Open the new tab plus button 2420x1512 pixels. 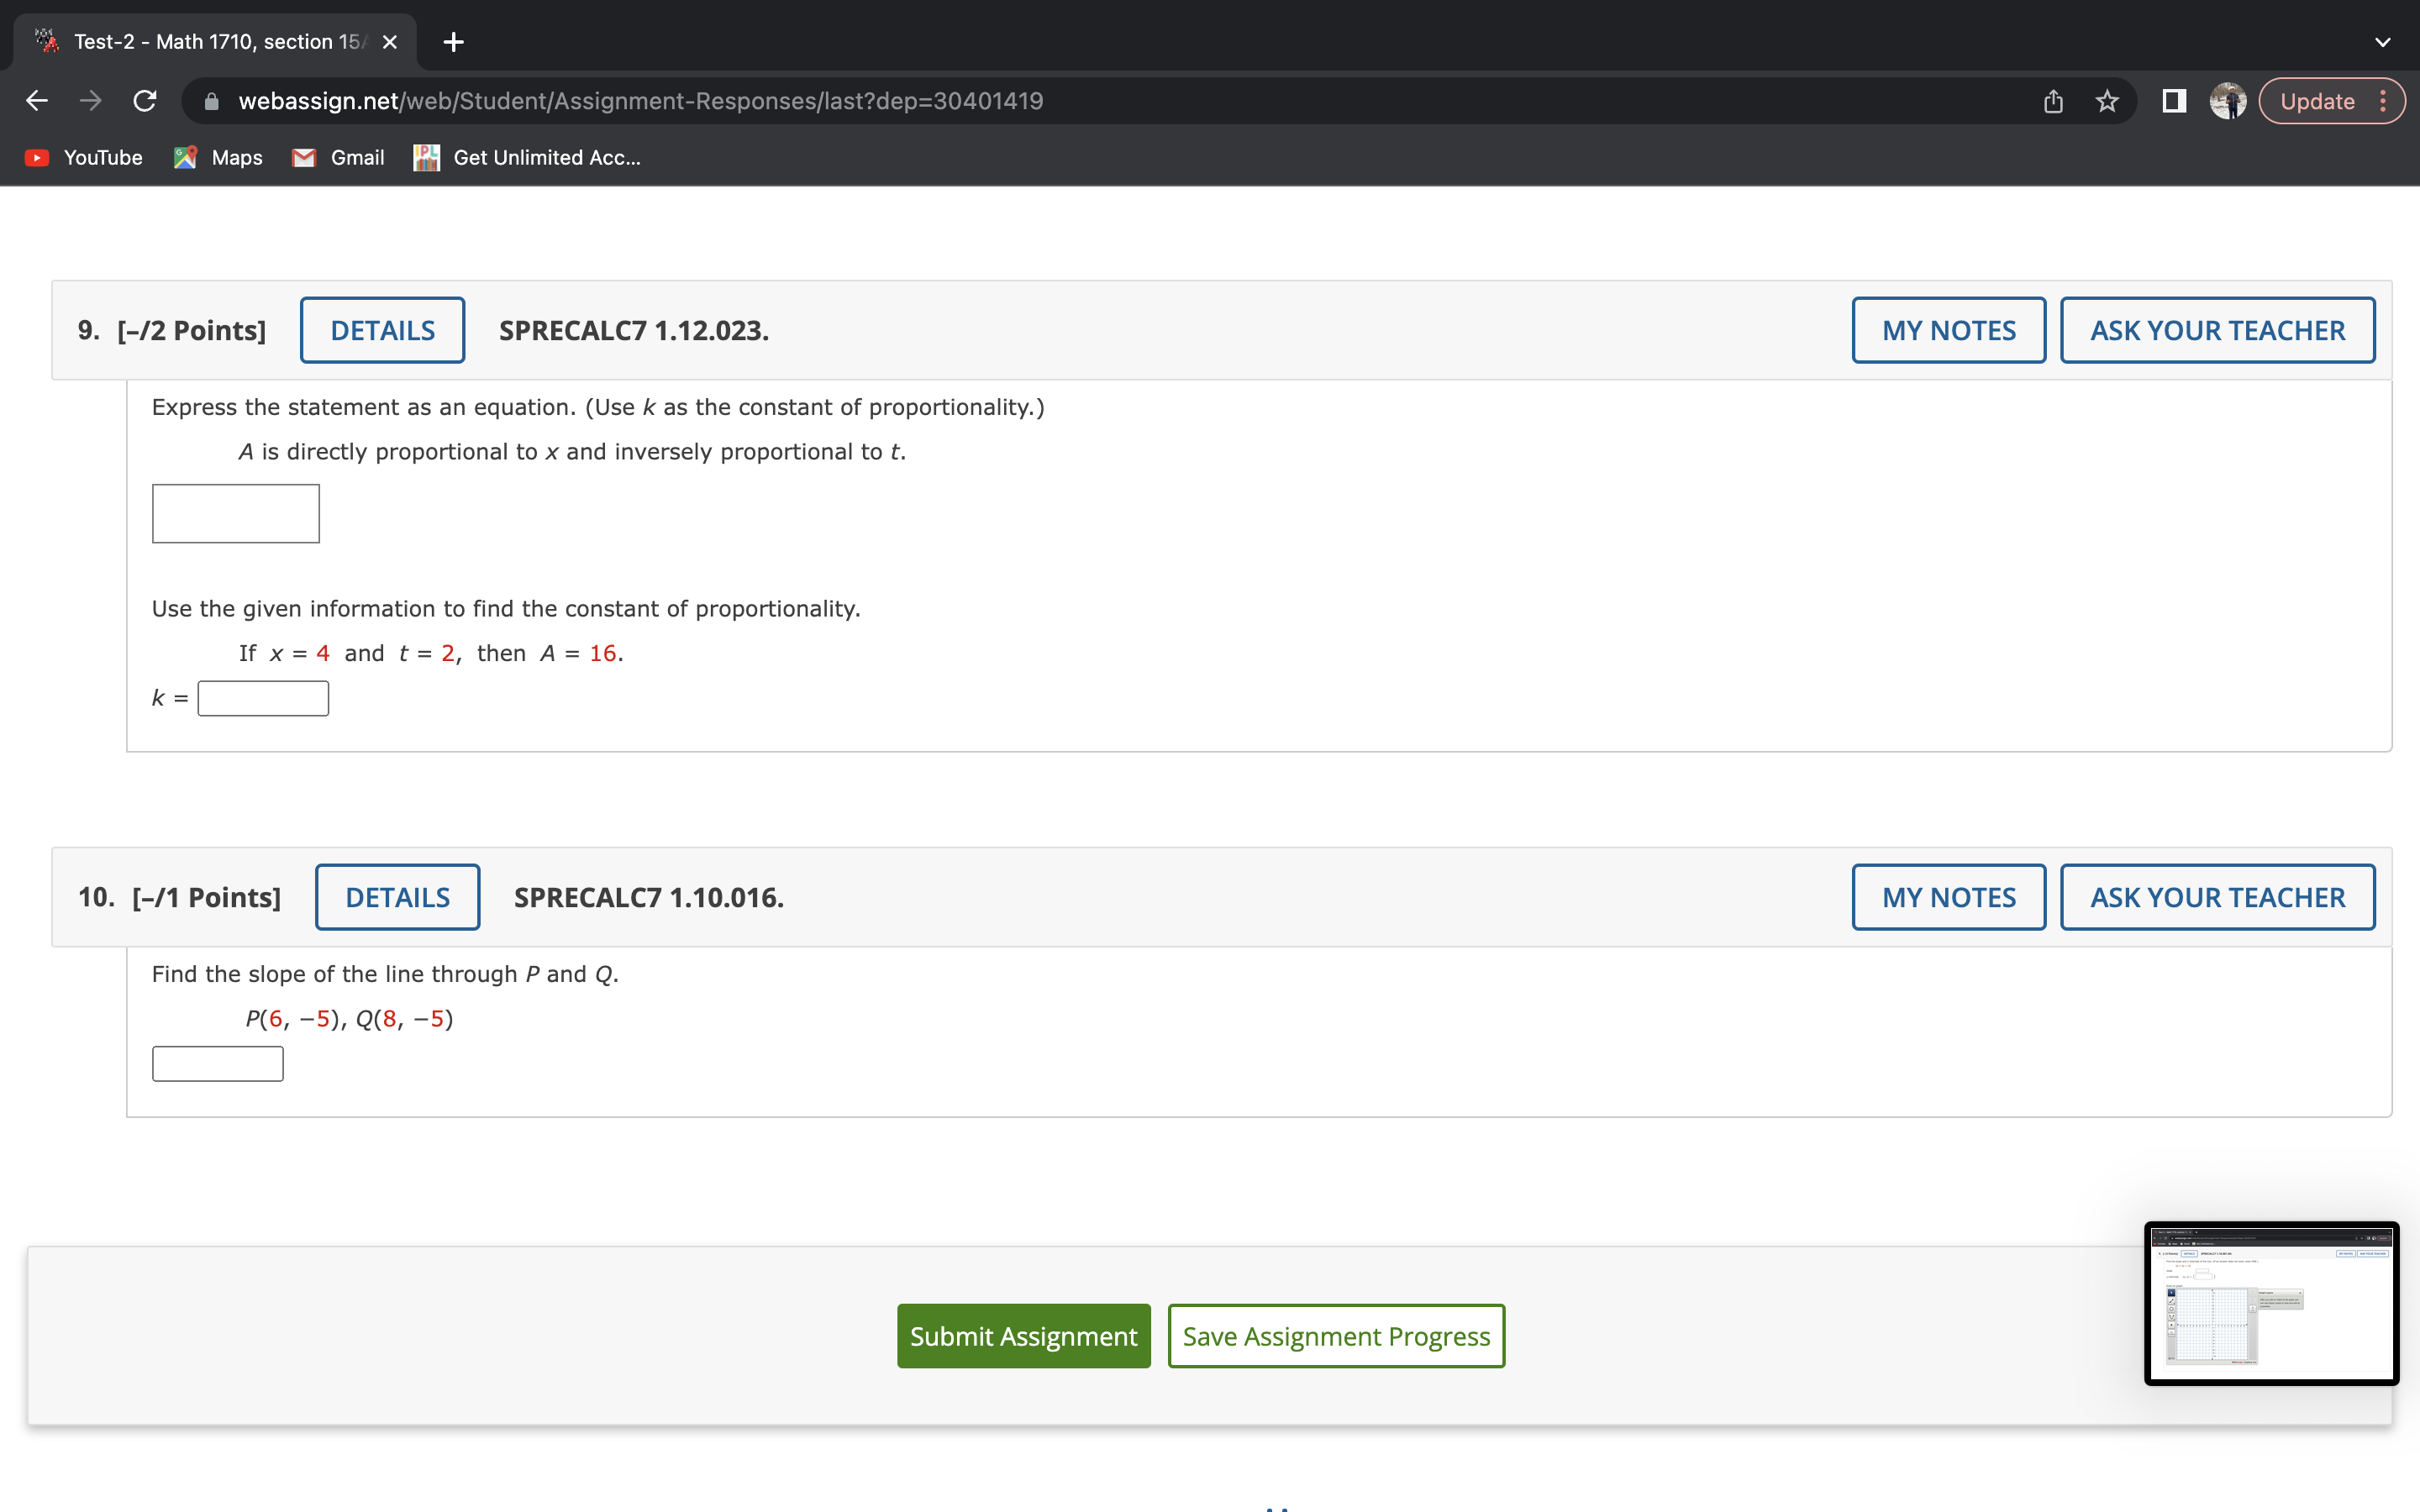point(453,42)
